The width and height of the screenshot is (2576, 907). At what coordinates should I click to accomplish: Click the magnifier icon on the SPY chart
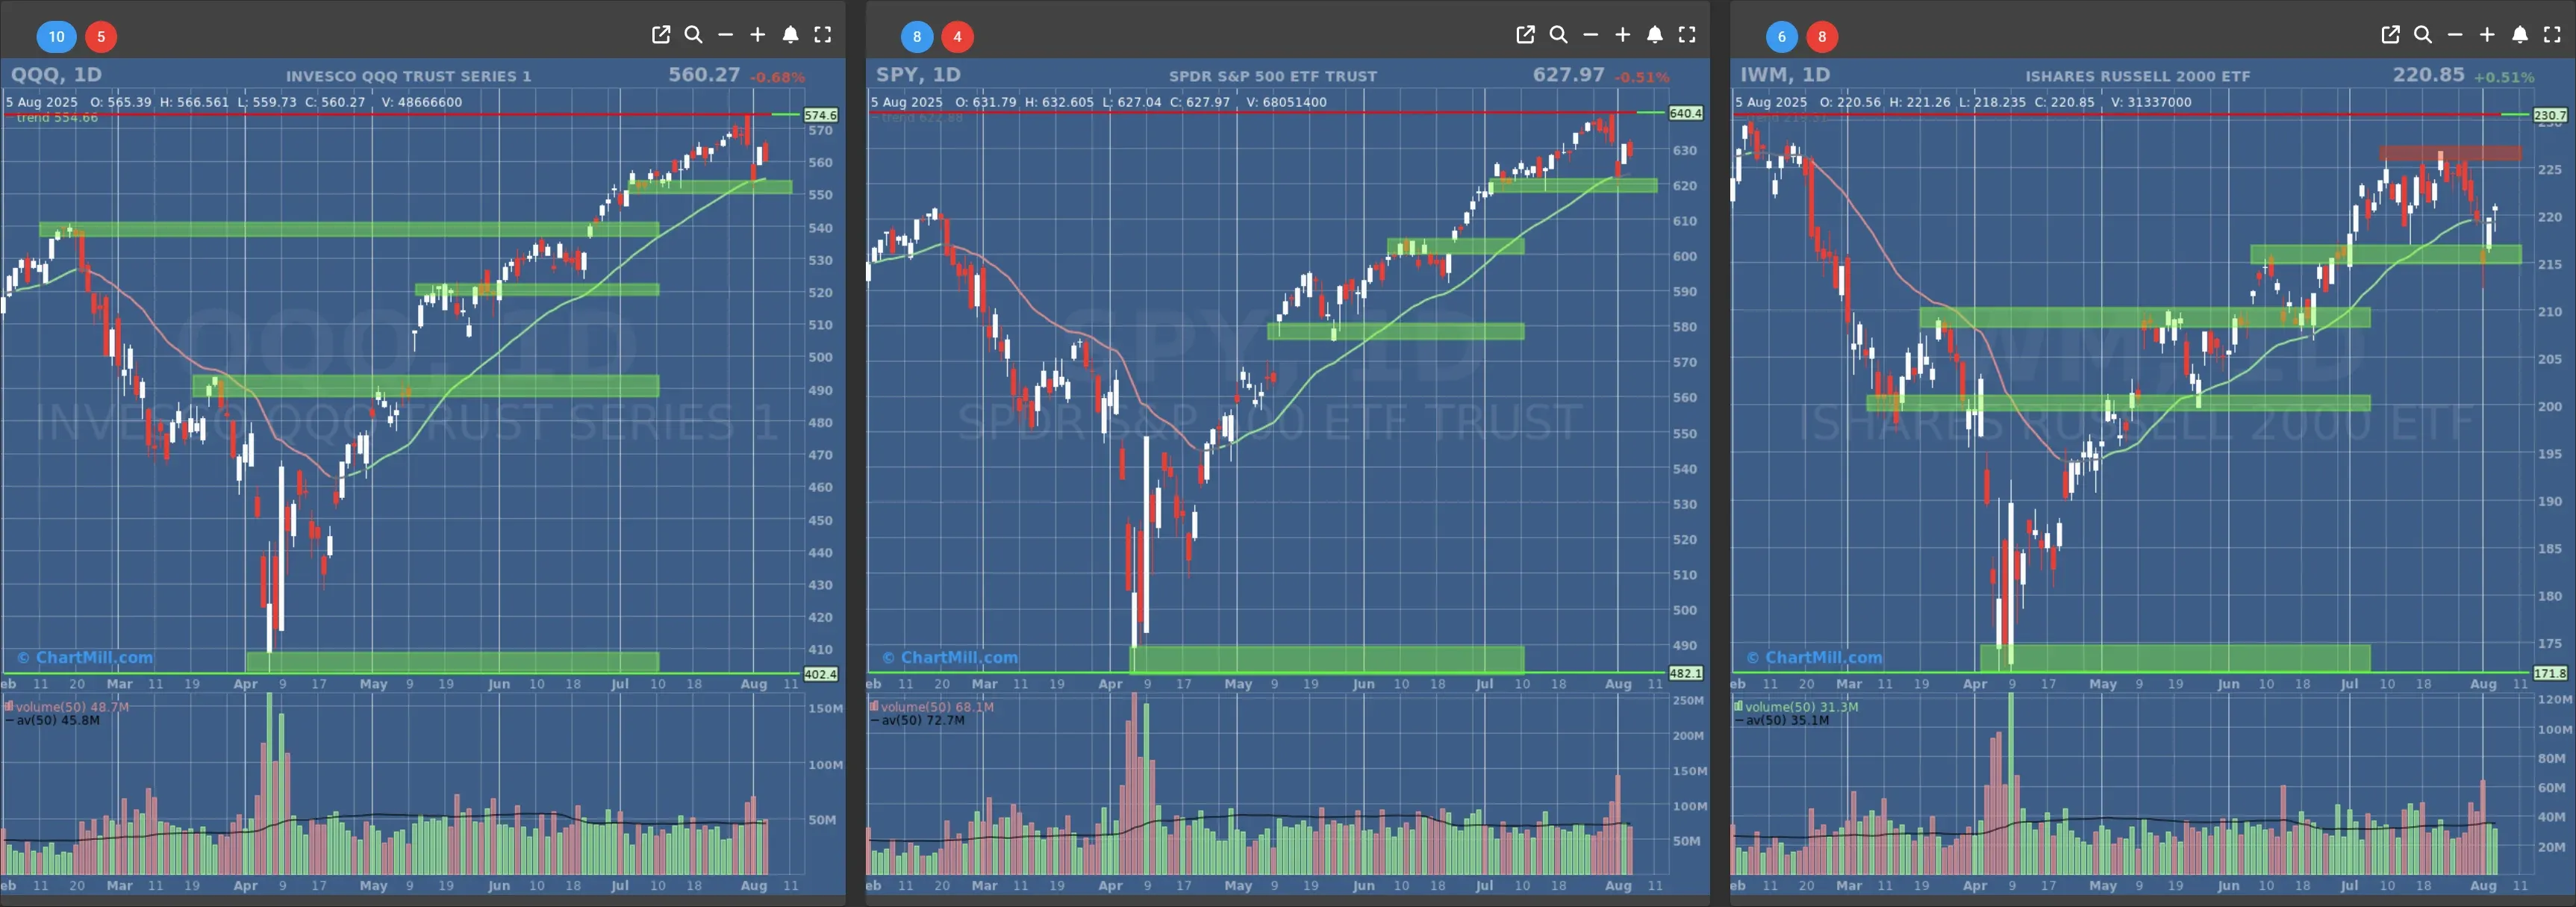[x=1558, y=35]
